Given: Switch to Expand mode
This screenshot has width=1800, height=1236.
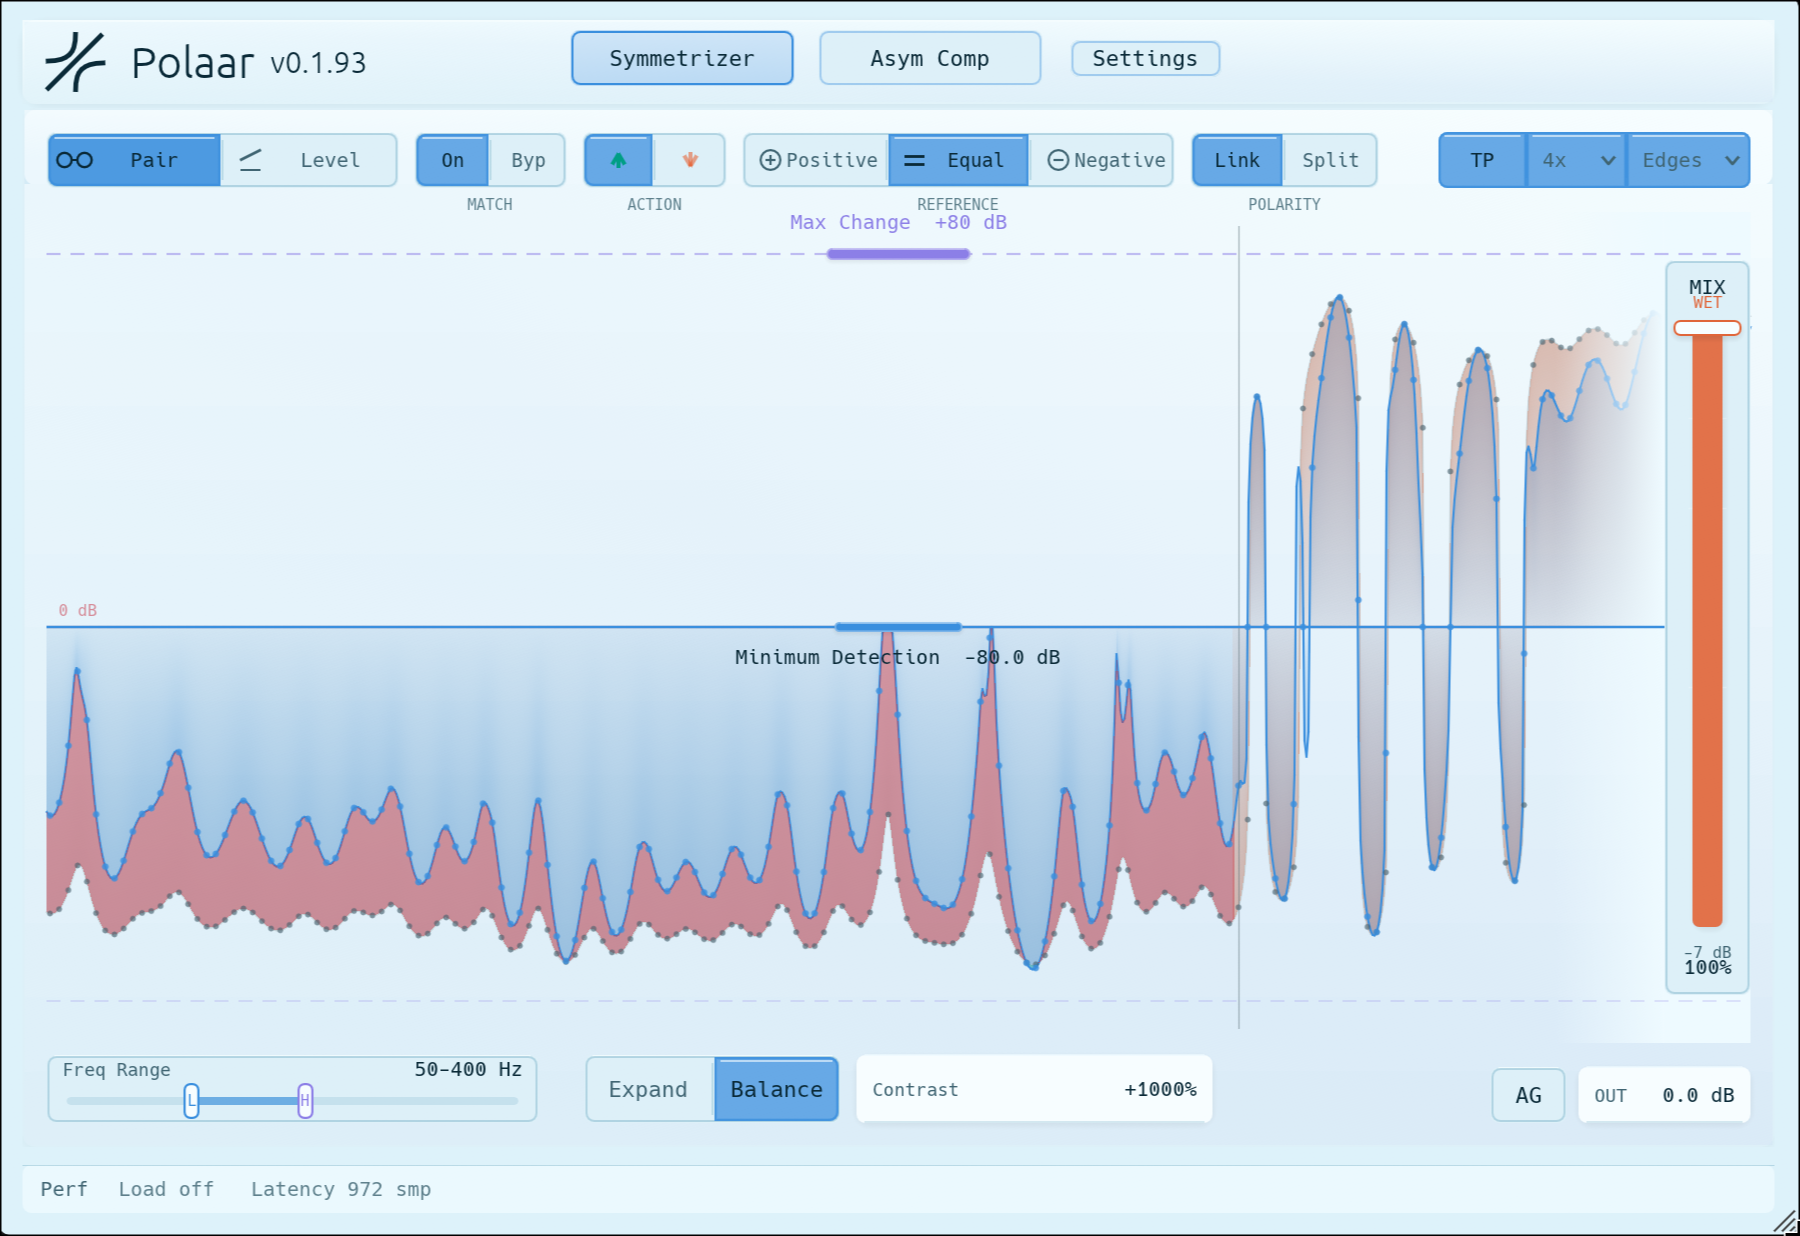Looking at the screenshot, I should [649, 1089].
